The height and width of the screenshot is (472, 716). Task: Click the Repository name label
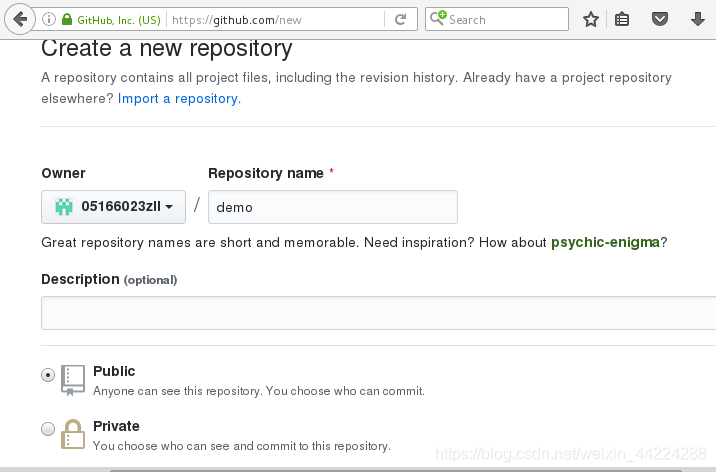coord(266,173)
